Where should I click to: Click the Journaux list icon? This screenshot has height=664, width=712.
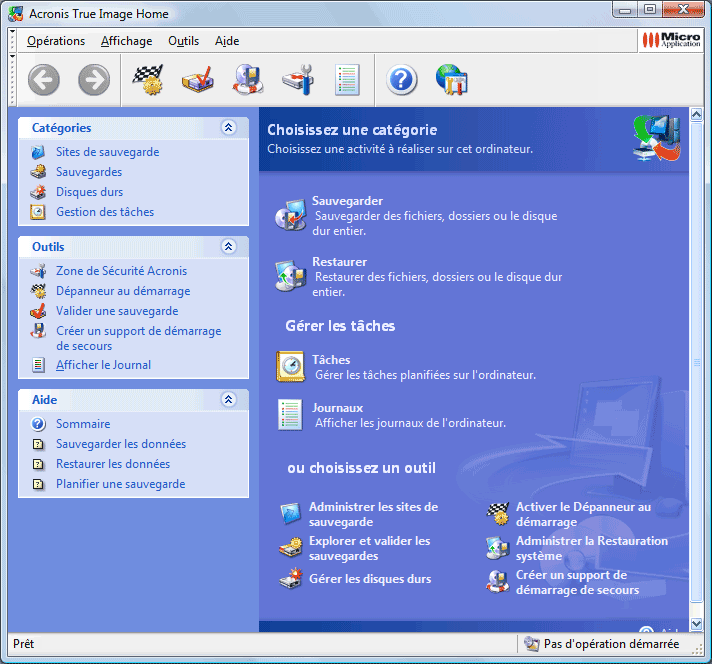coord(290,415)
